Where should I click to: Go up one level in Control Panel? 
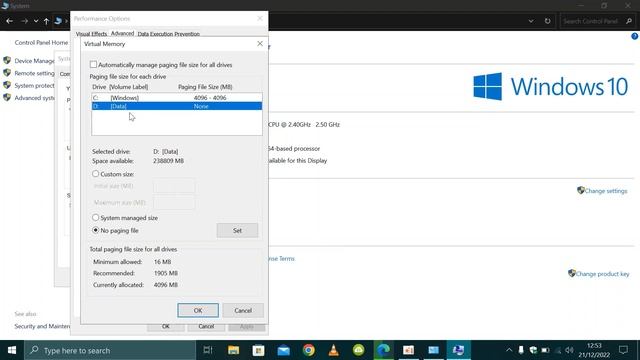47,21
